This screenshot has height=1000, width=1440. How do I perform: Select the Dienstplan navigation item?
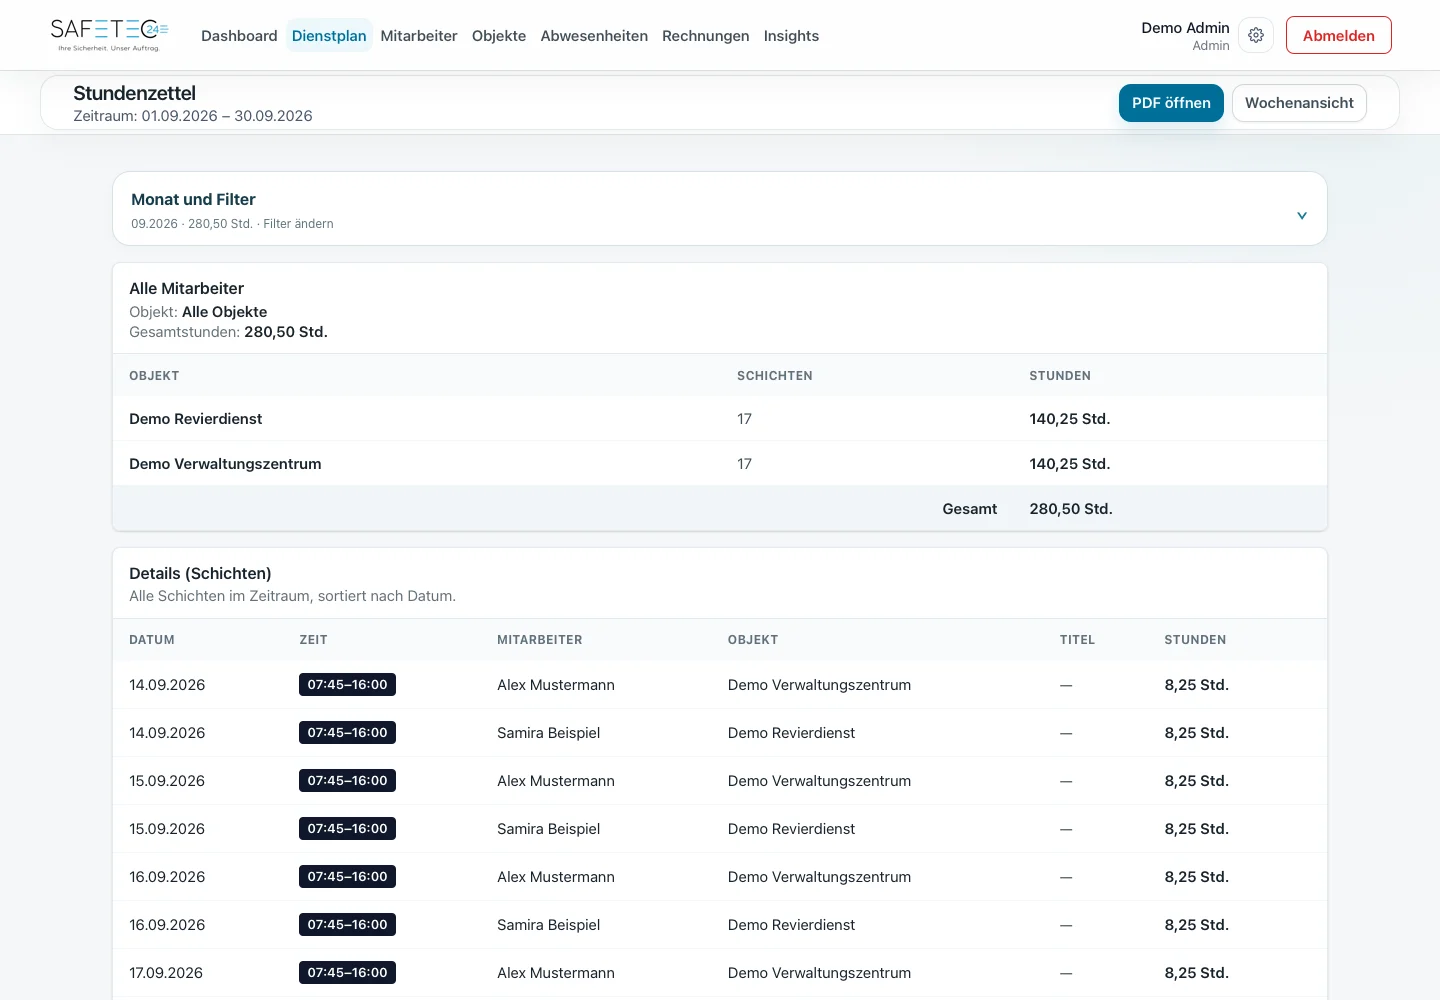[x=329, y=36]
